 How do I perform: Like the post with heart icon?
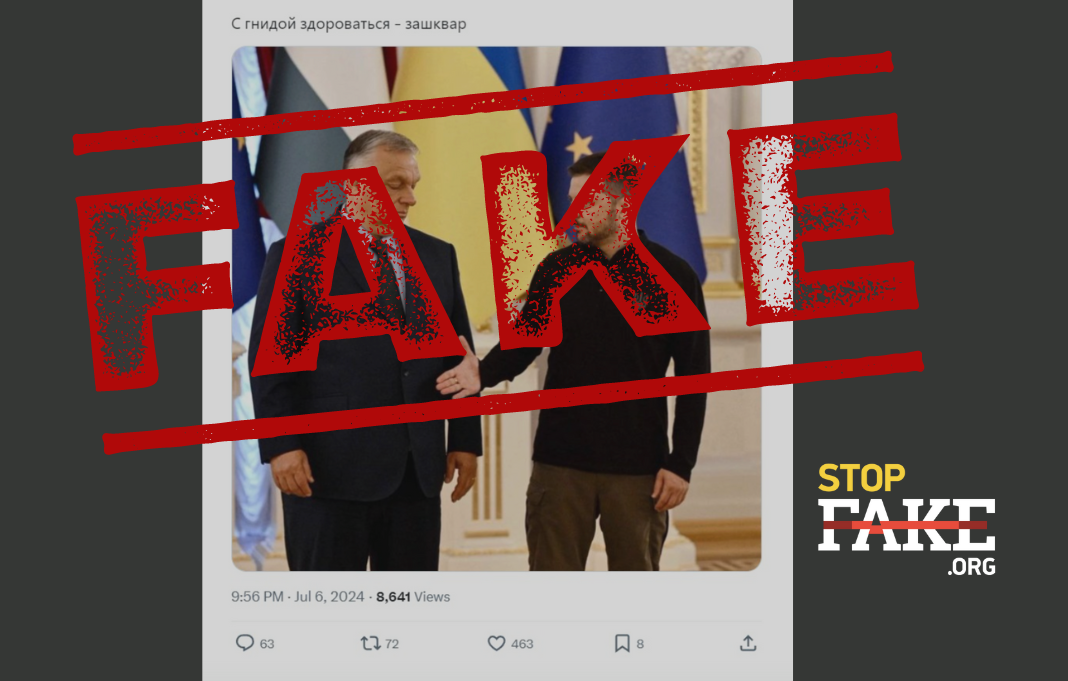(x=497, y=643)
